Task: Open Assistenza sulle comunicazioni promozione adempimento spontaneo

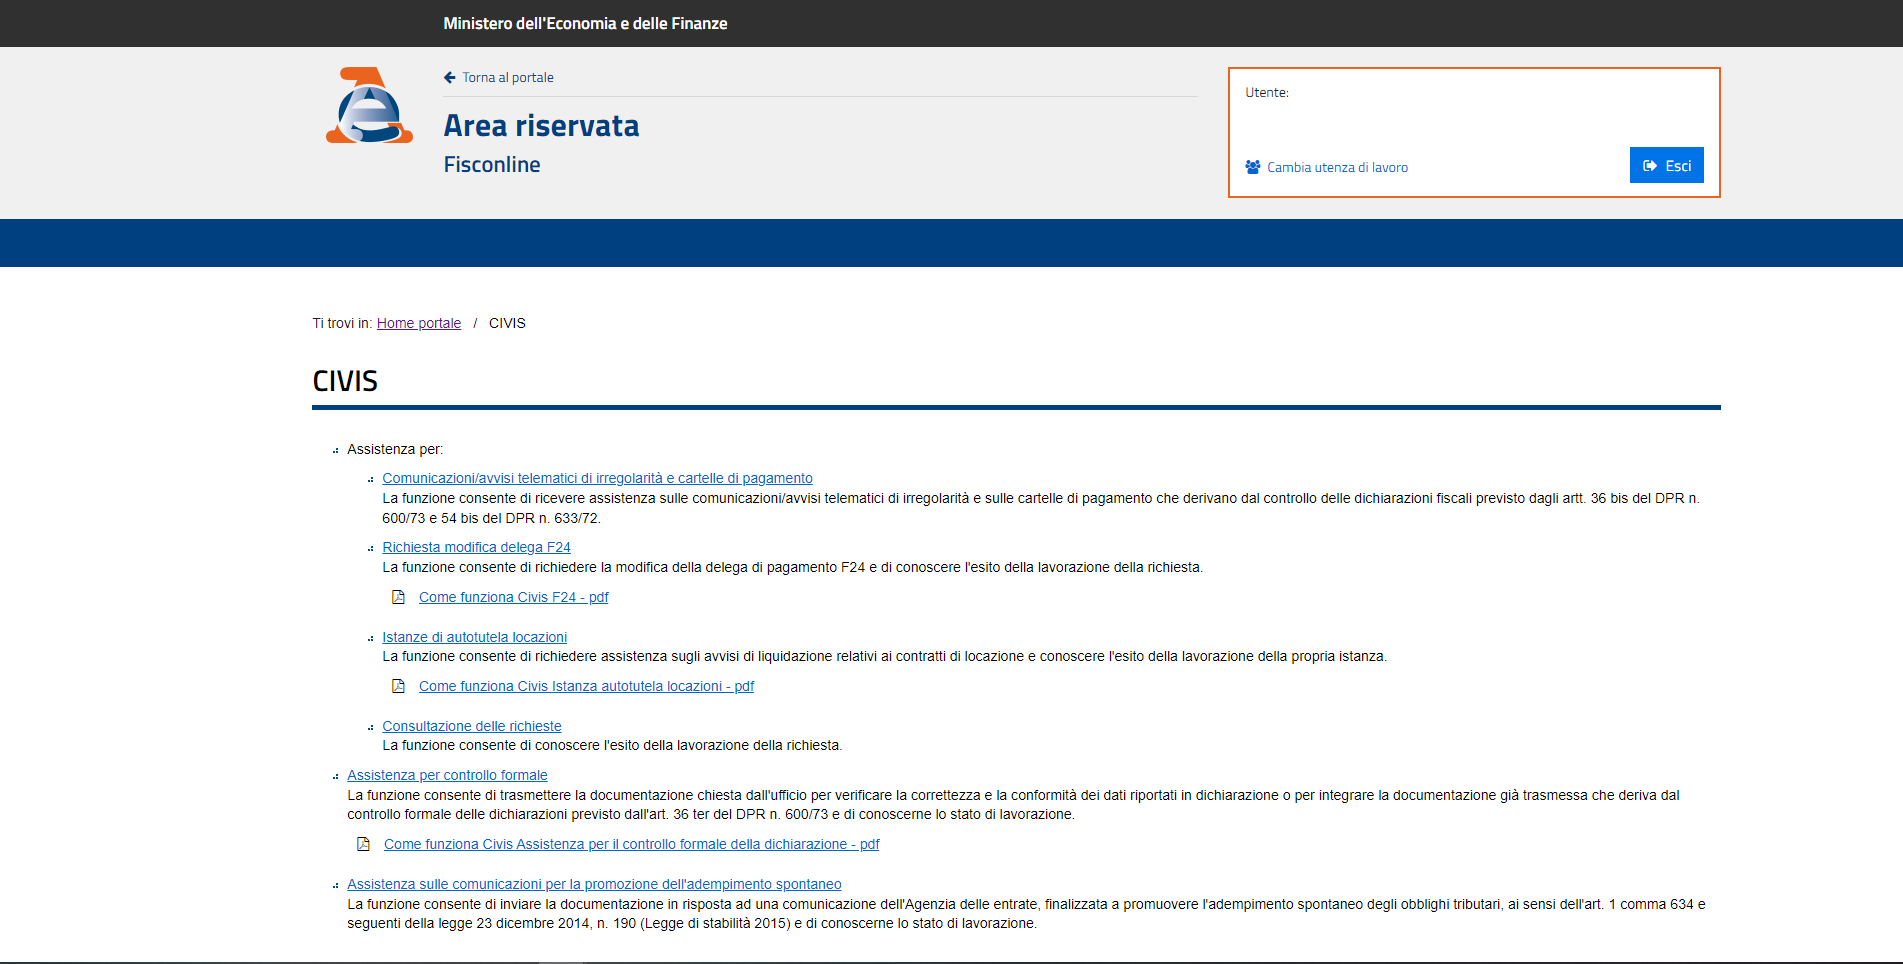Action: tap(594, 884)
